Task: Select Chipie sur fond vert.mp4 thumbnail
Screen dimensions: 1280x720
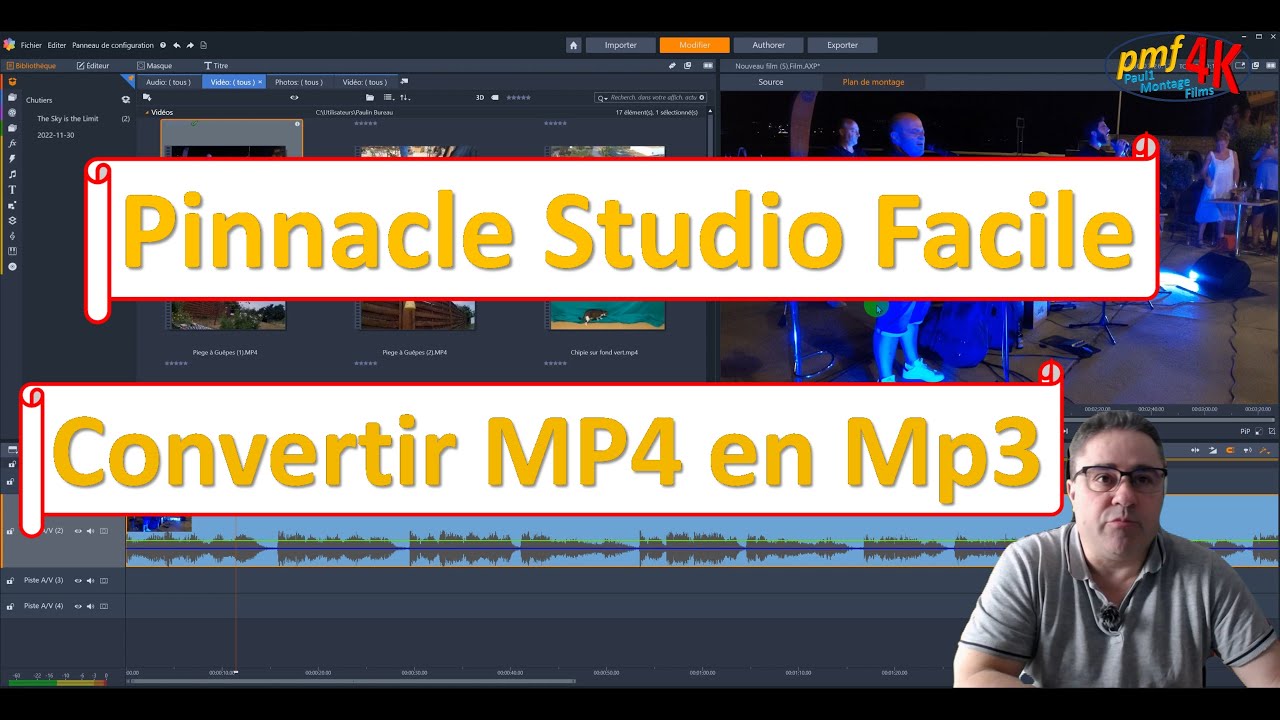Action: coord(605,316)
